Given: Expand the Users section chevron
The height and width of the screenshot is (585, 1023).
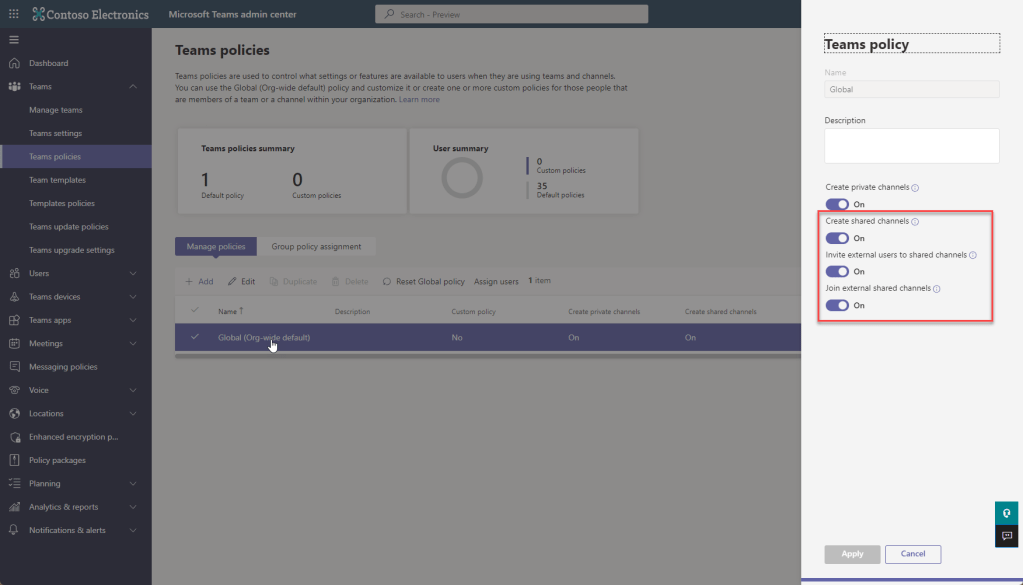Looking at the screenshot, I should 134,273.
